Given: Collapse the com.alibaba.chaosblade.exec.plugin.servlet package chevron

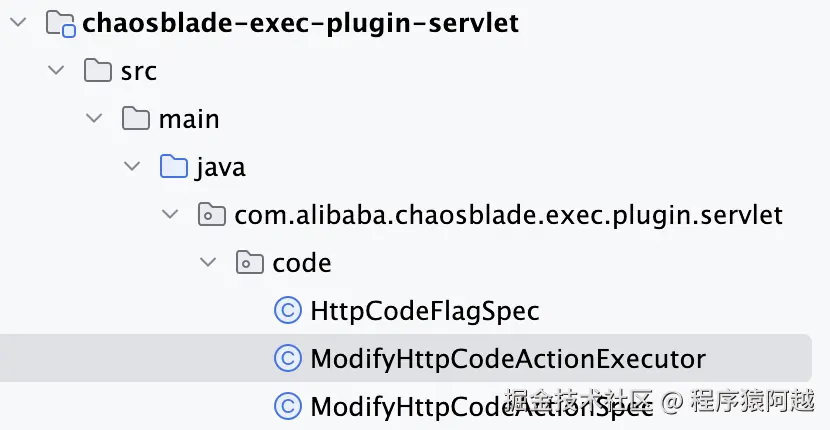Looking at the screenshot, I should pyautogui.click(x=170, y=215).
